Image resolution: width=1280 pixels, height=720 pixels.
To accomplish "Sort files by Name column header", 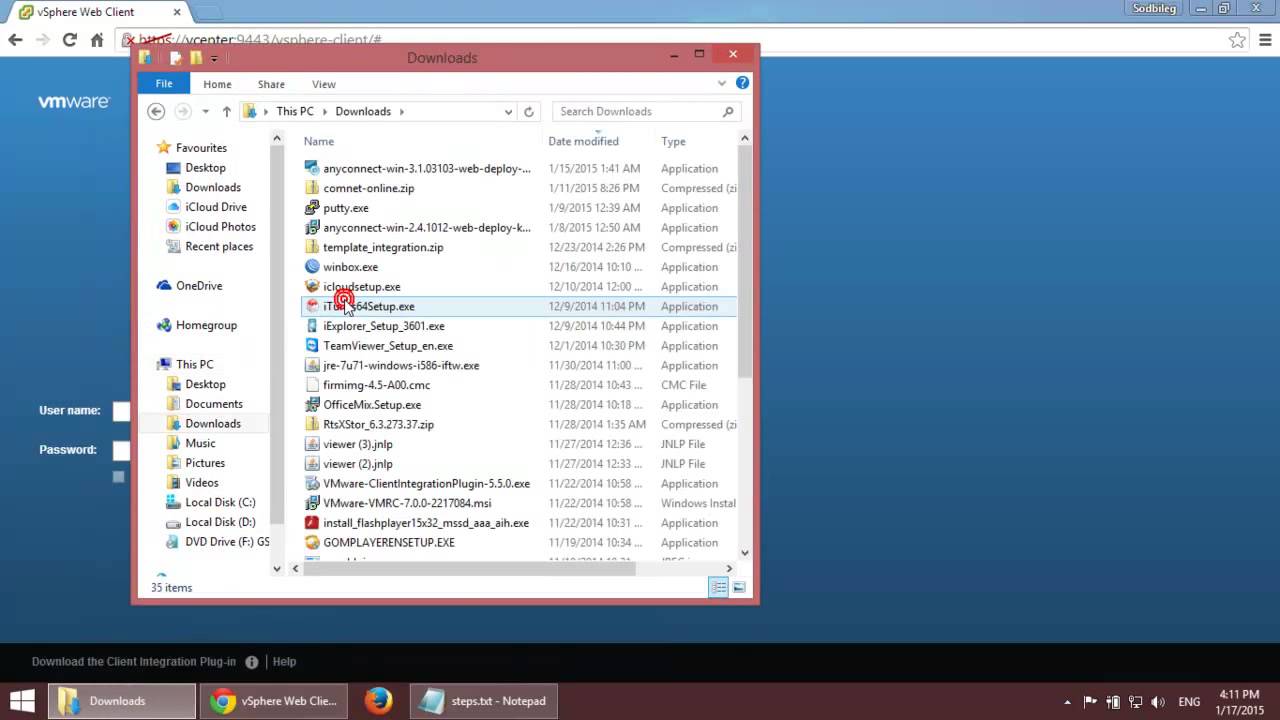I will coord(319,142).
